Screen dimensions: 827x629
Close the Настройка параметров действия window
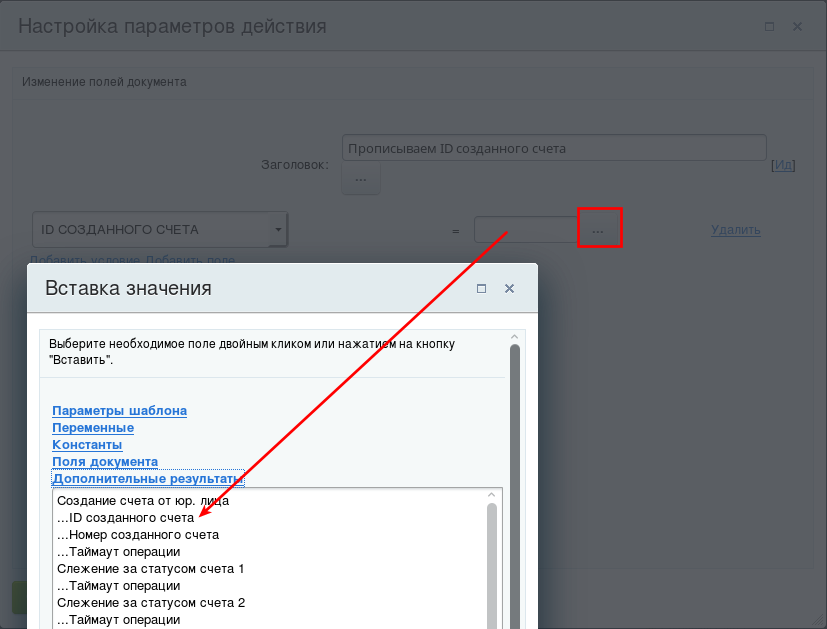[x=797, y=26]
